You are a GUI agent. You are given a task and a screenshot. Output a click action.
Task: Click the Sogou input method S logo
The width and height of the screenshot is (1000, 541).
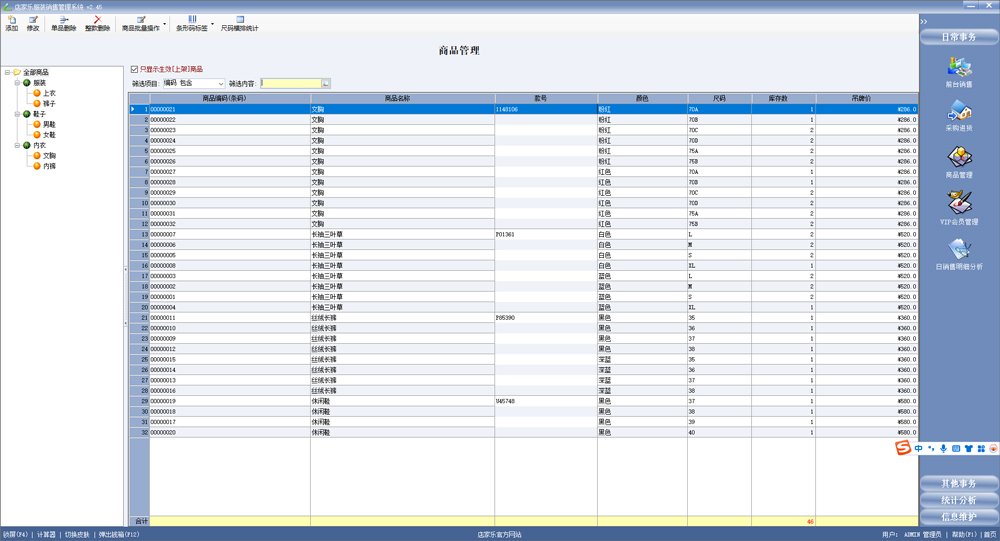point(903,448)
